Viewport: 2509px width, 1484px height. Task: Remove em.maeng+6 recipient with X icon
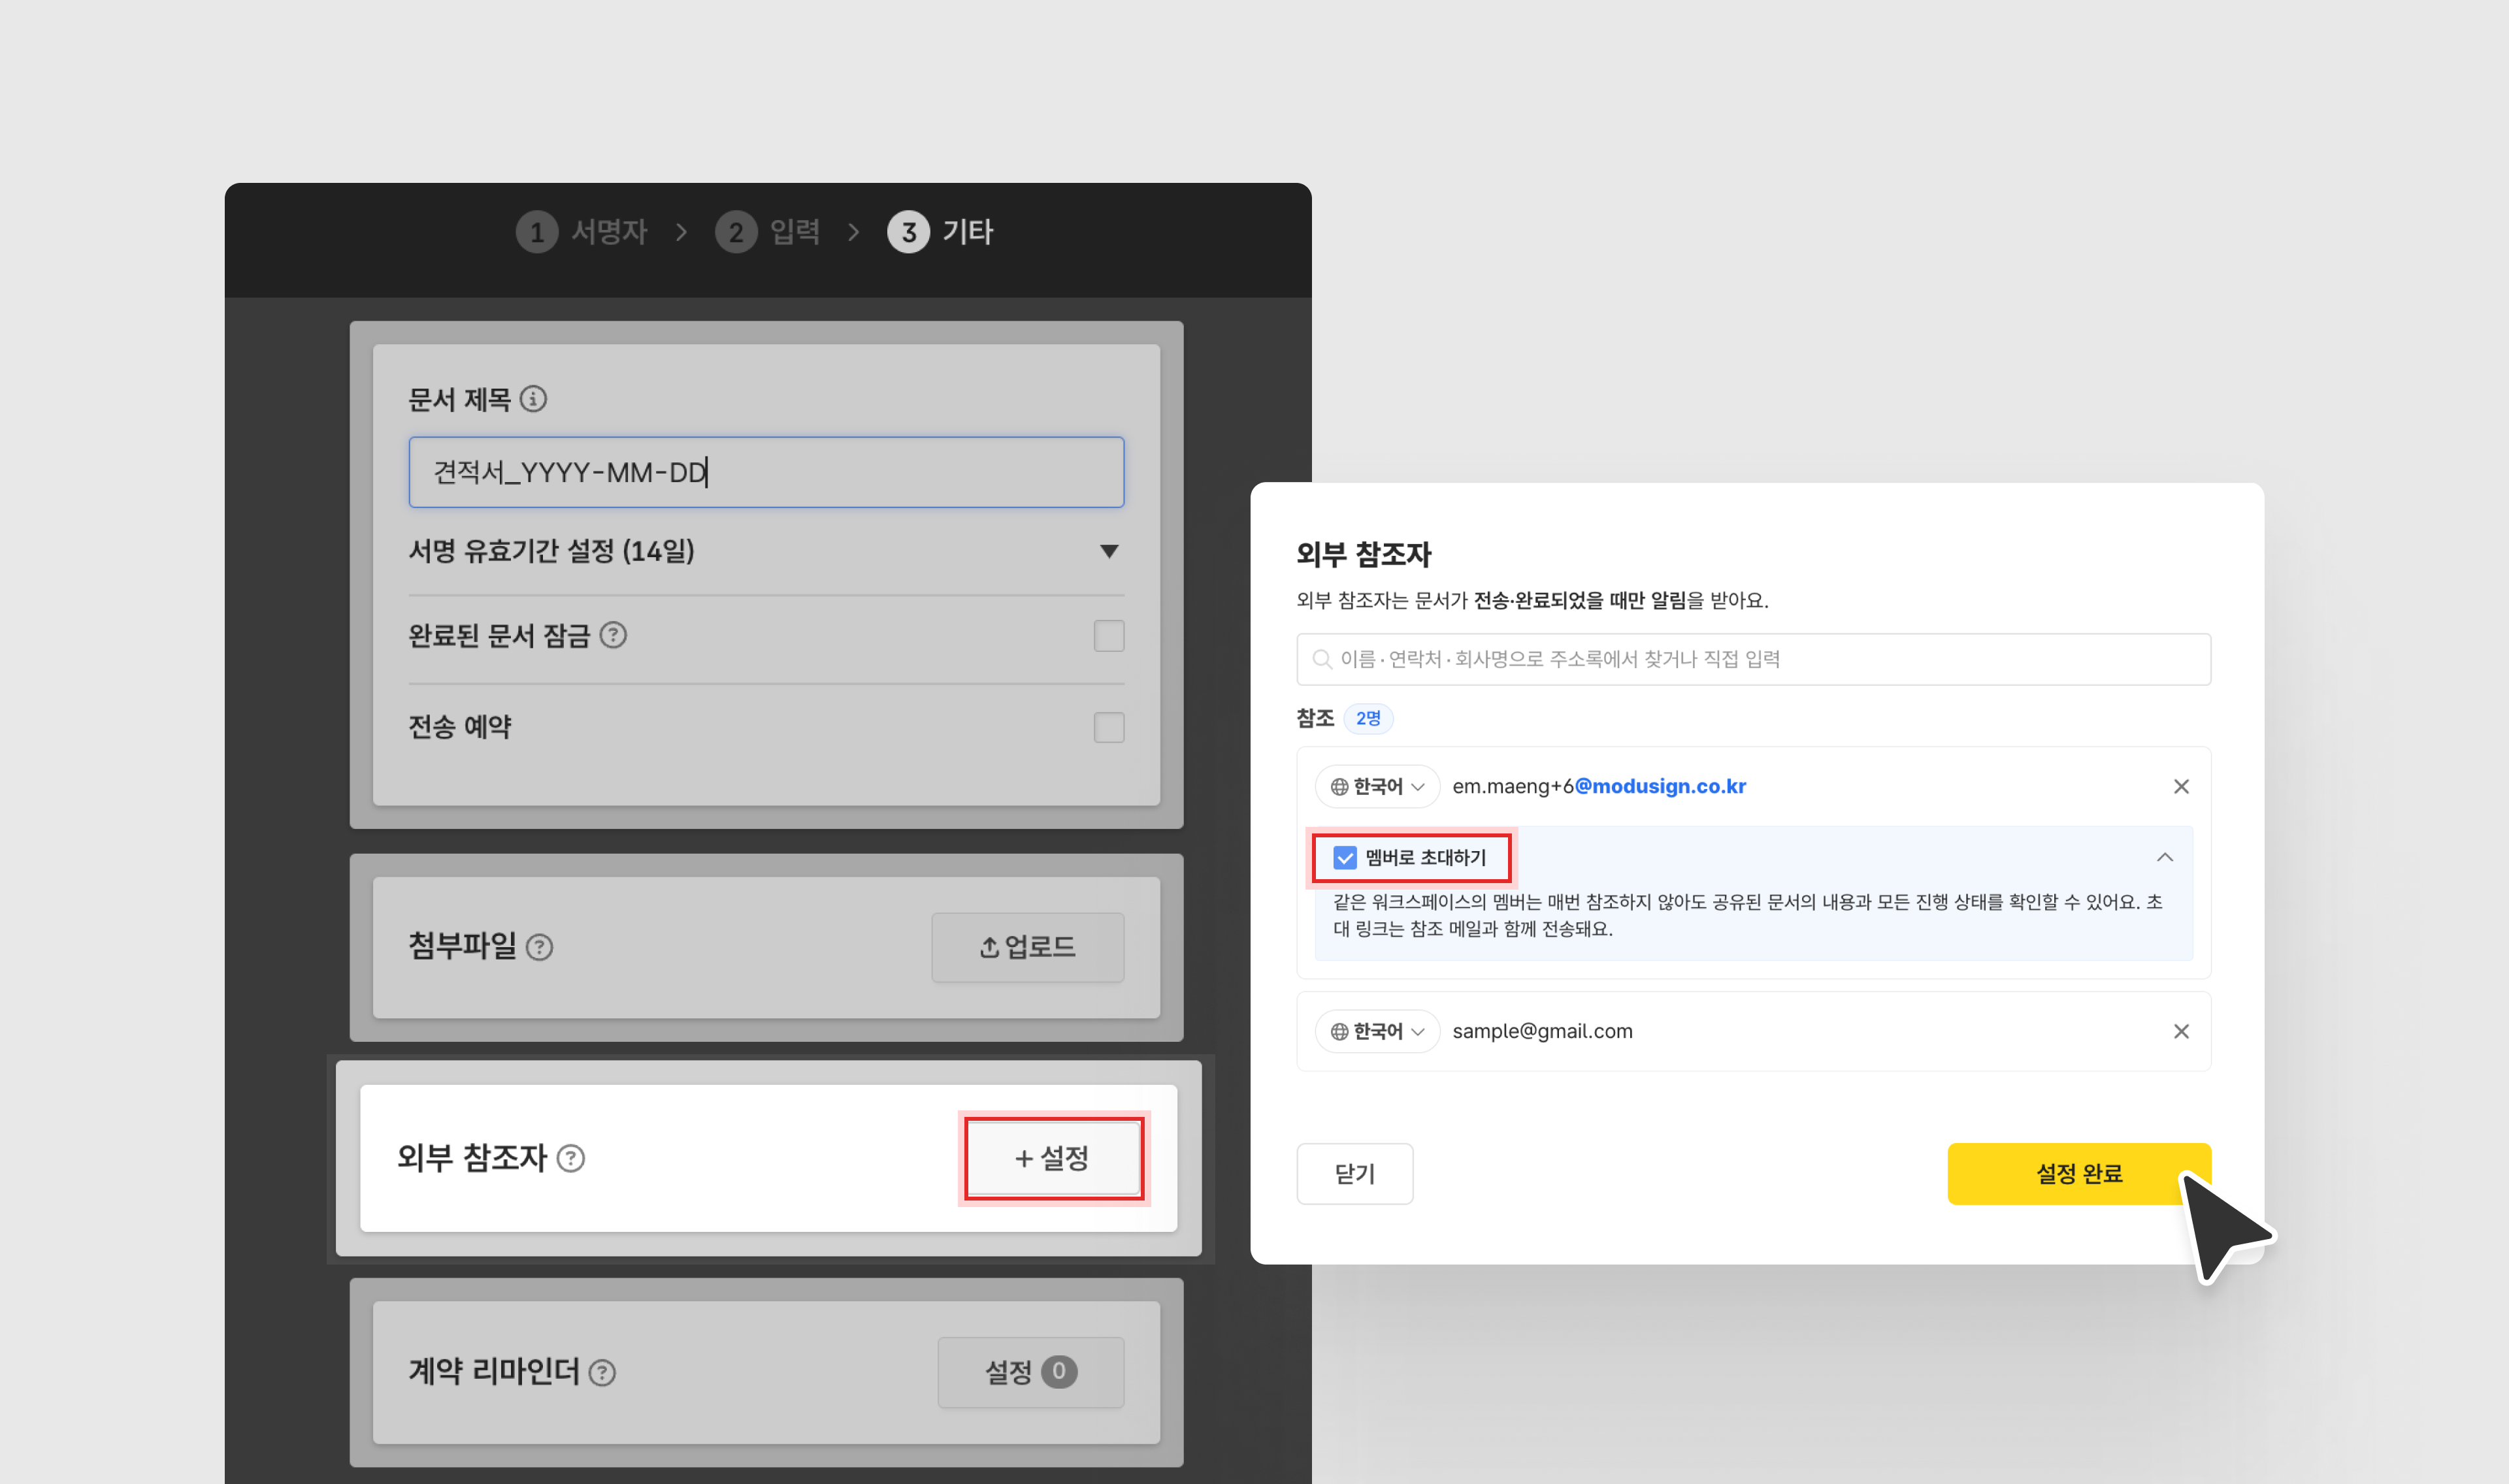tap(2181, 786)
